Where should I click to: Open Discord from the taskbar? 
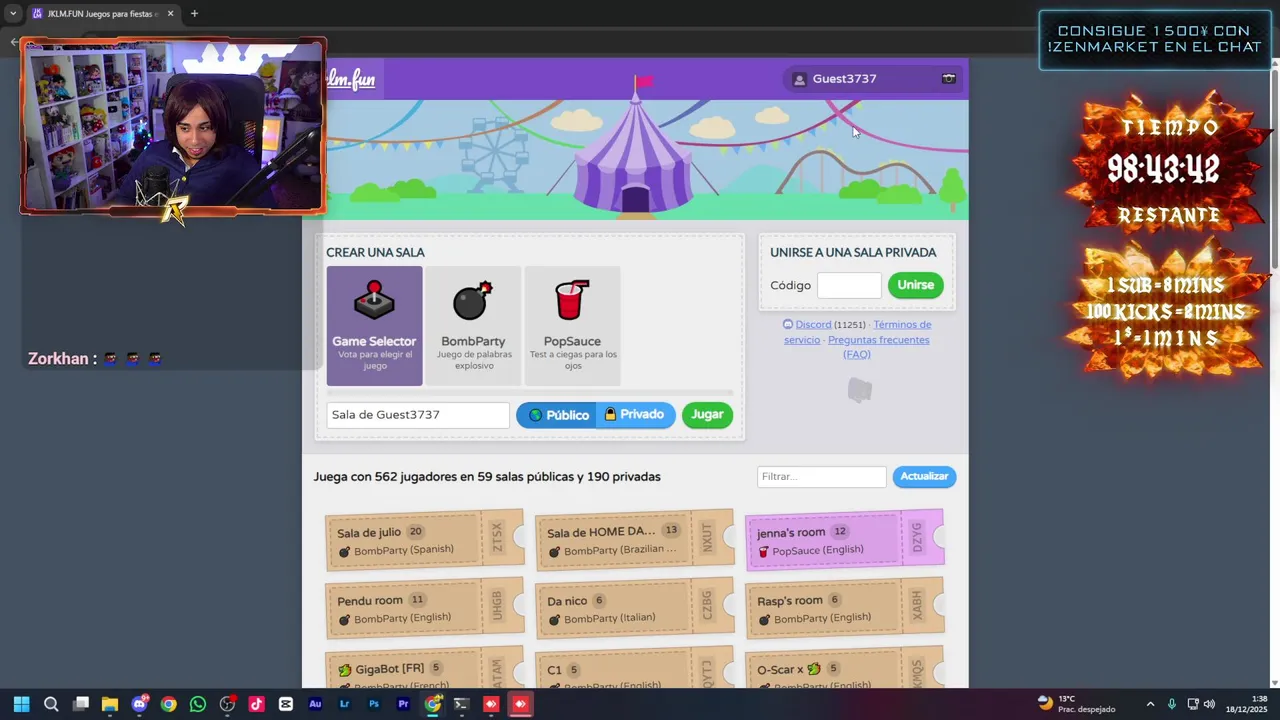pos(140,704)
